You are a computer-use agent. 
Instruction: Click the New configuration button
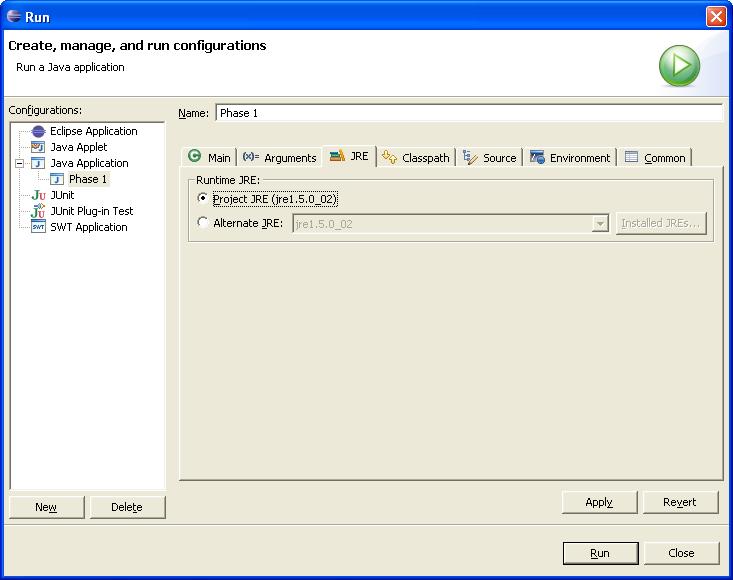pos(46,507)
